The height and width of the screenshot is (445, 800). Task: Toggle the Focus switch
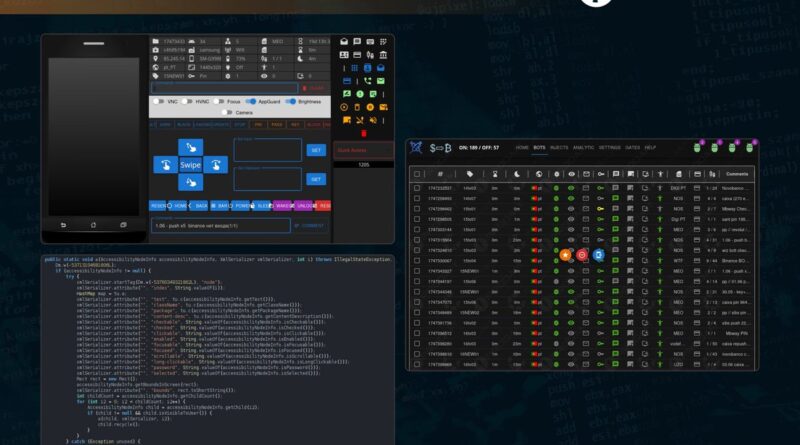(218, 102)
